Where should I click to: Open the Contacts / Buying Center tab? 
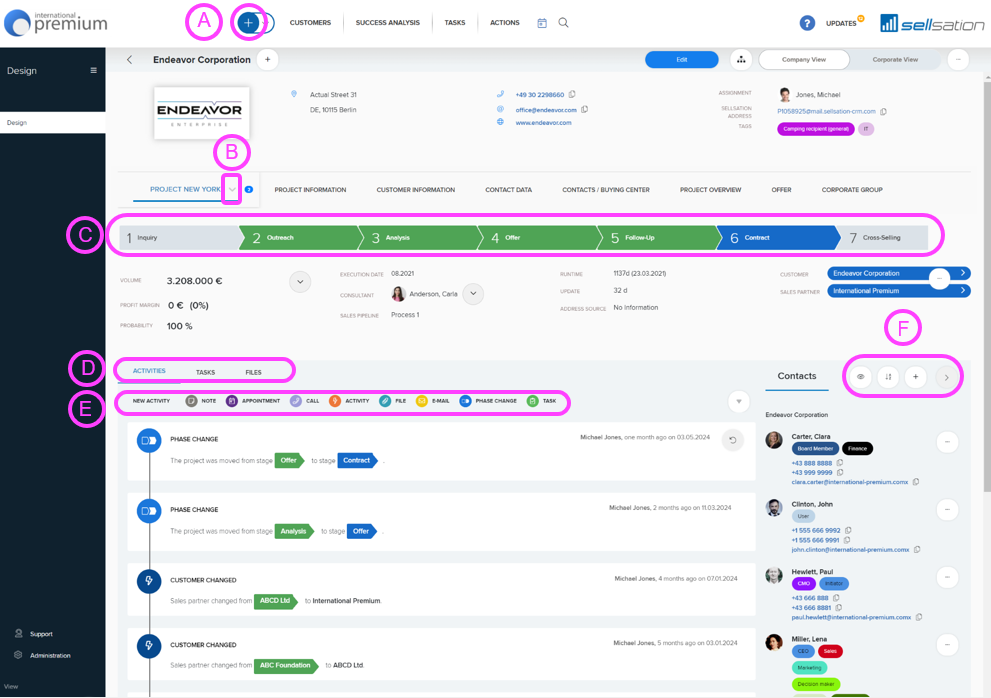coord(606,190)
